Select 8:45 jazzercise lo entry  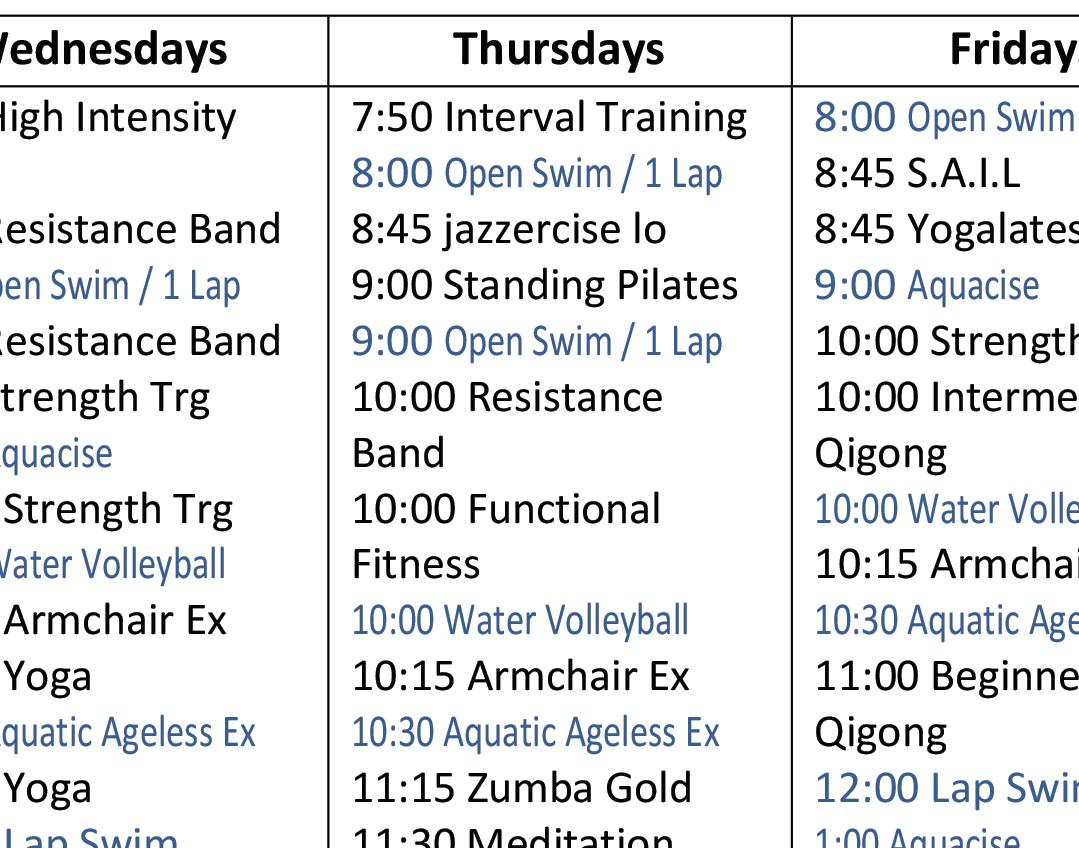509,229
